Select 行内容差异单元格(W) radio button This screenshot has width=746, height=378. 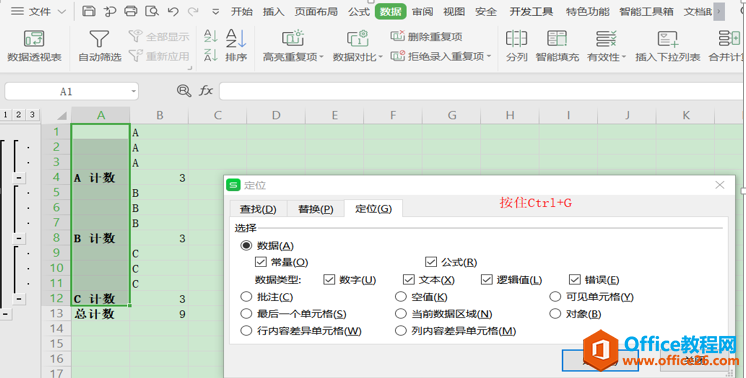click(x=246, y=331)
